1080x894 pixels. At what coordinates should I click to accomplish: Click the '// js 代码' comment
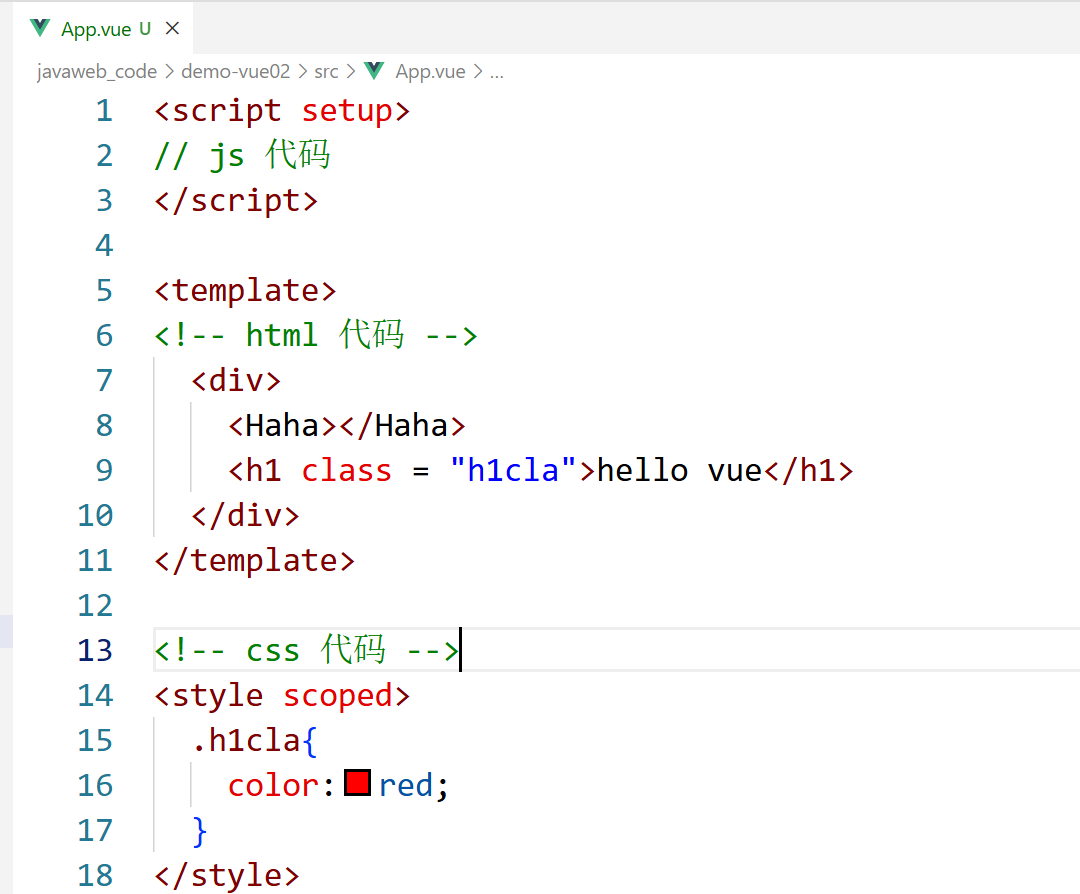(242, 155)
